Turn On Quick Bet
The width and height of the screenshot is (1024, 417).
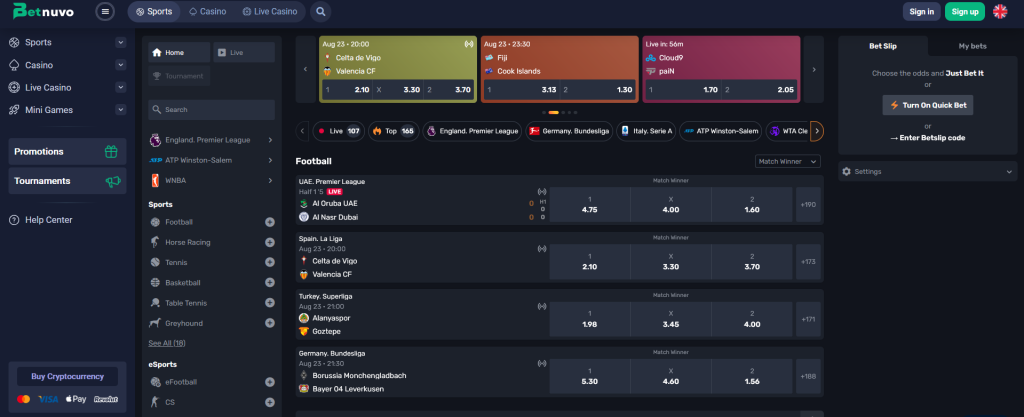(927, 105)
